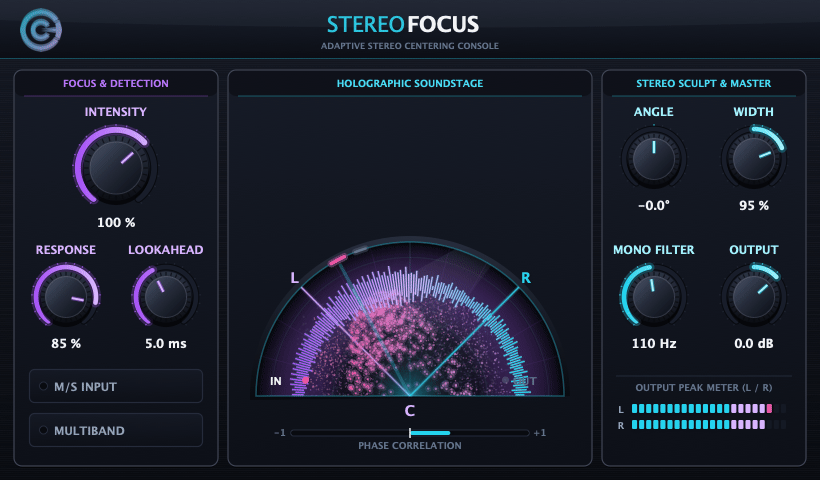Click the 100 % intensity value

tap(116, 222)
